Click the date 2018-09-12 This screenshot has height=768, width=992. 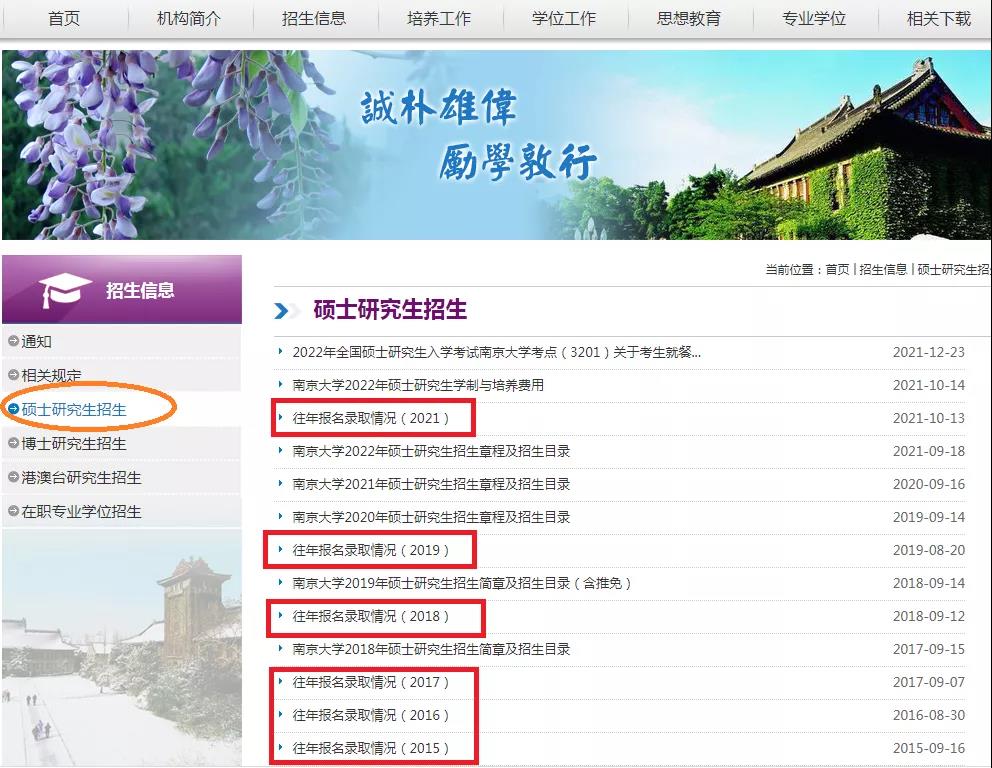(929, 616)
